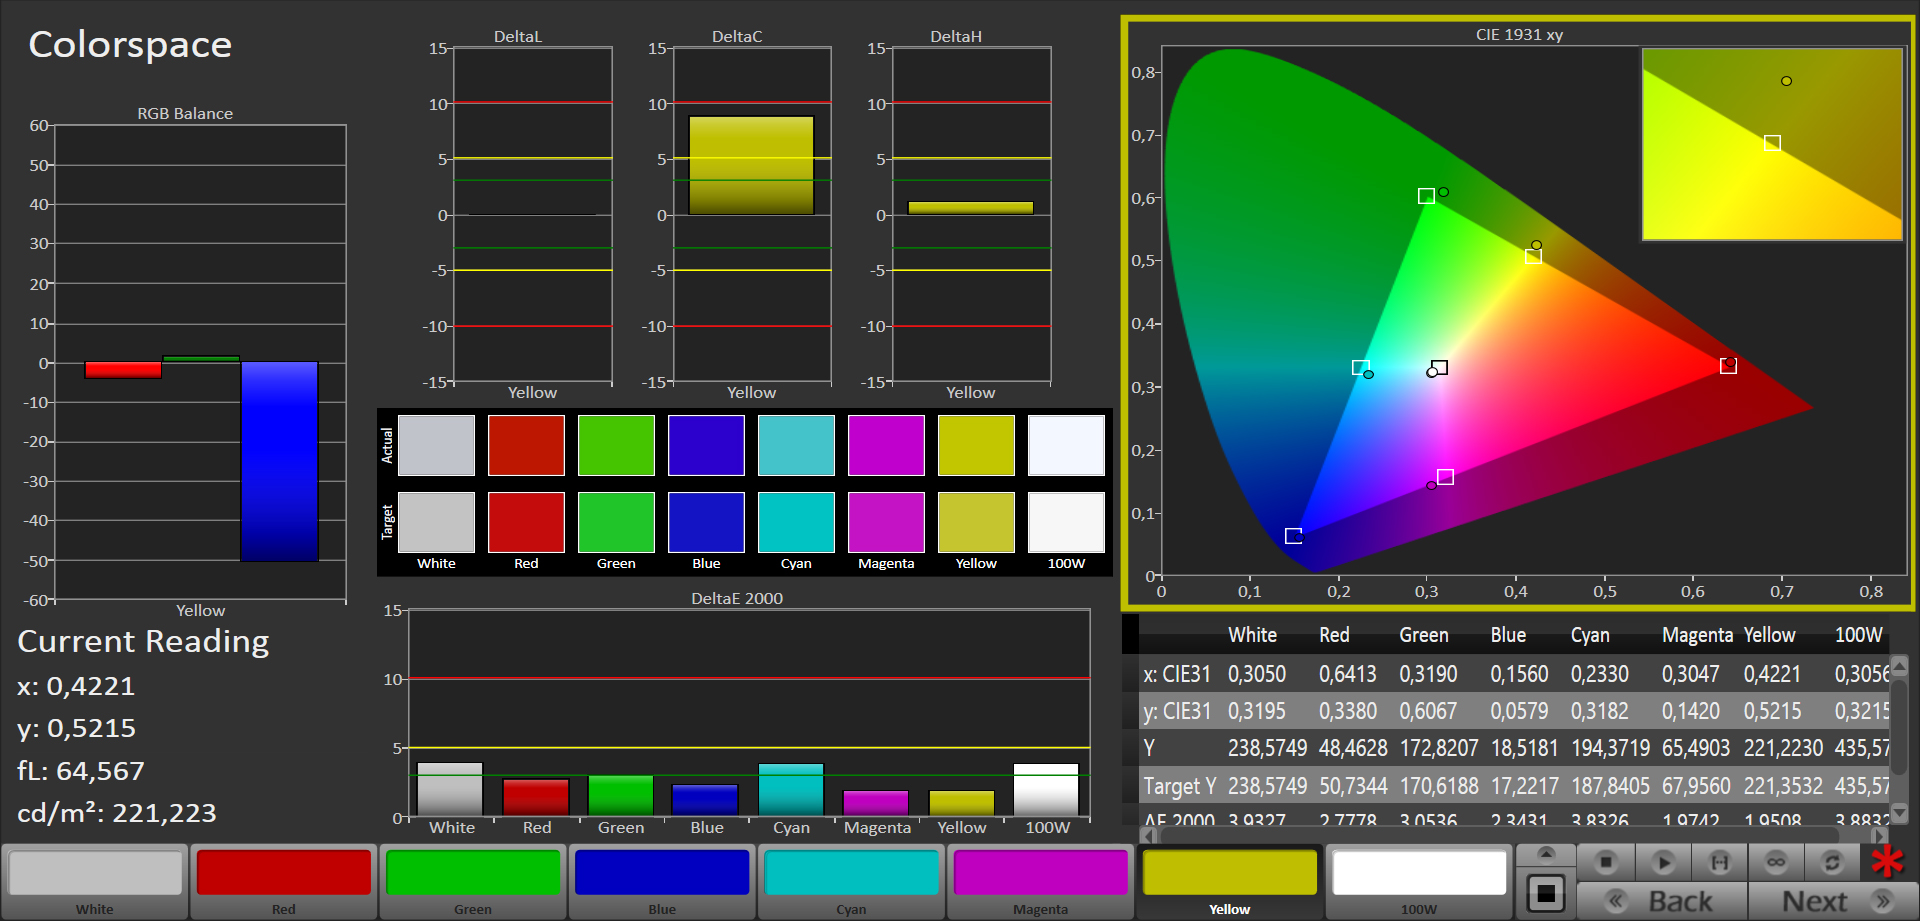
Task: Click the table cell '172,8207'
Action: click(1438, 748)
